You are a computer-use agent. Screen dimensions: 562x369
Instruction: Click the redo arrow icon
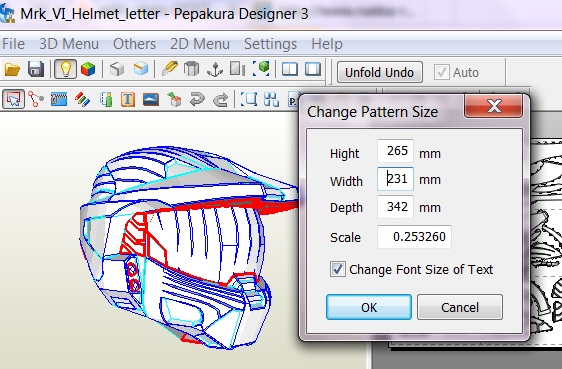[220, 99]
